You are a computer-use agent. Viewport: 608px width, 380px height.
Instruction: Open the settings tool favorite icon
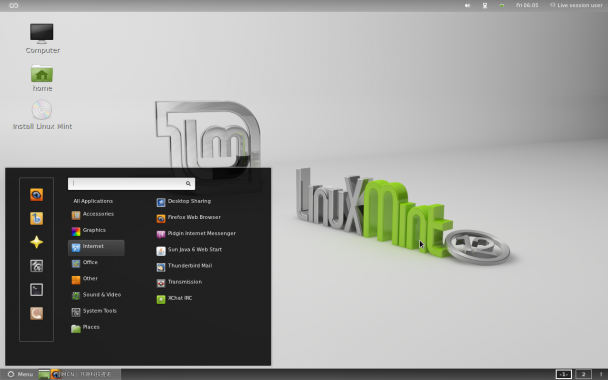(x=36, y=266)
